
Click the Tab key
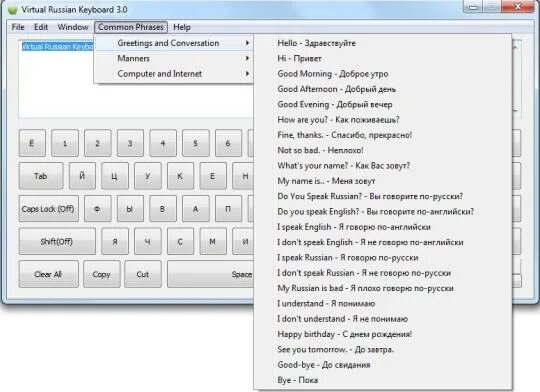tap(41, 176)
